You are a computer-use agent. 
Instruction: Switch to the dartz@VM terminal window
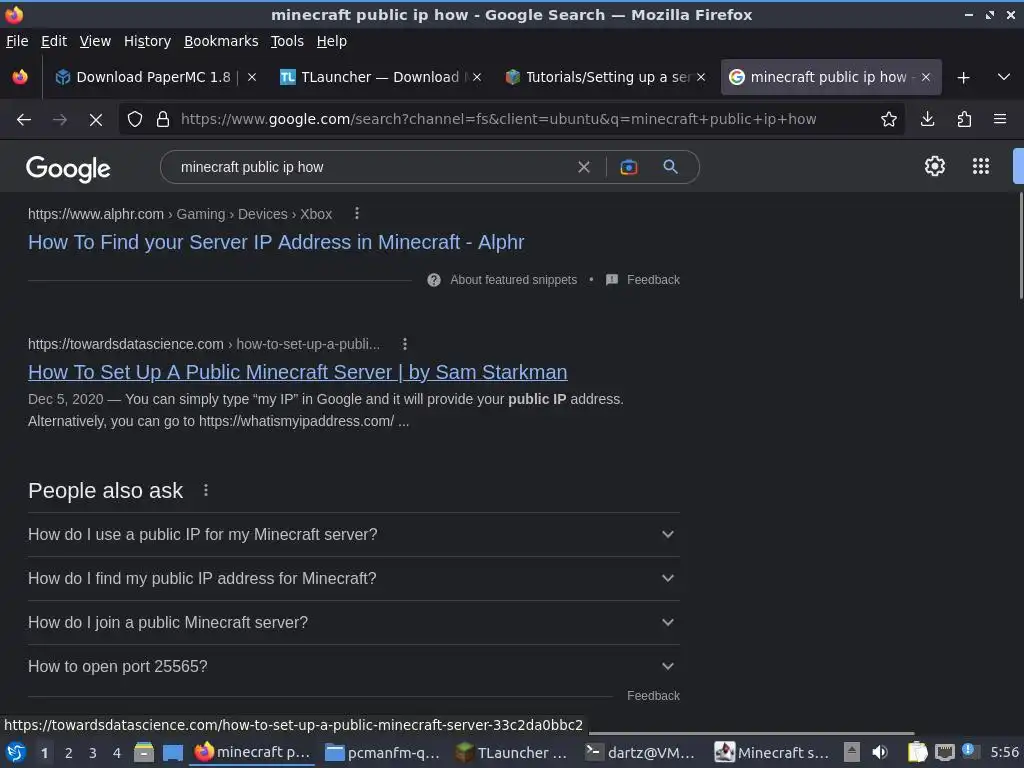pyautogui.click(x=641, y=752)
